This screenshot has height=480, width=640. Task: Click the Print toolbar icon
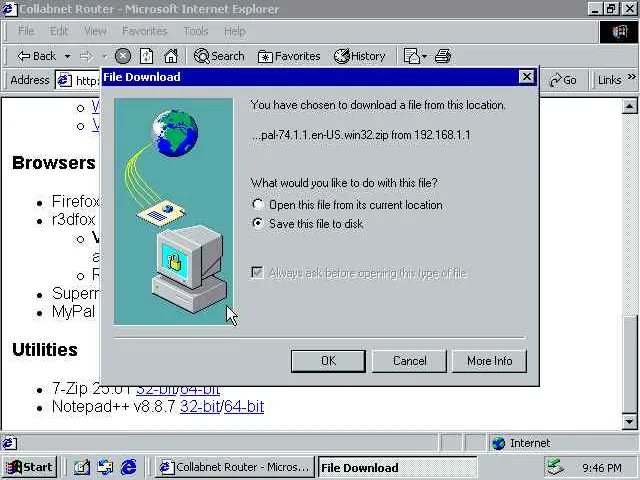[443, 56]
